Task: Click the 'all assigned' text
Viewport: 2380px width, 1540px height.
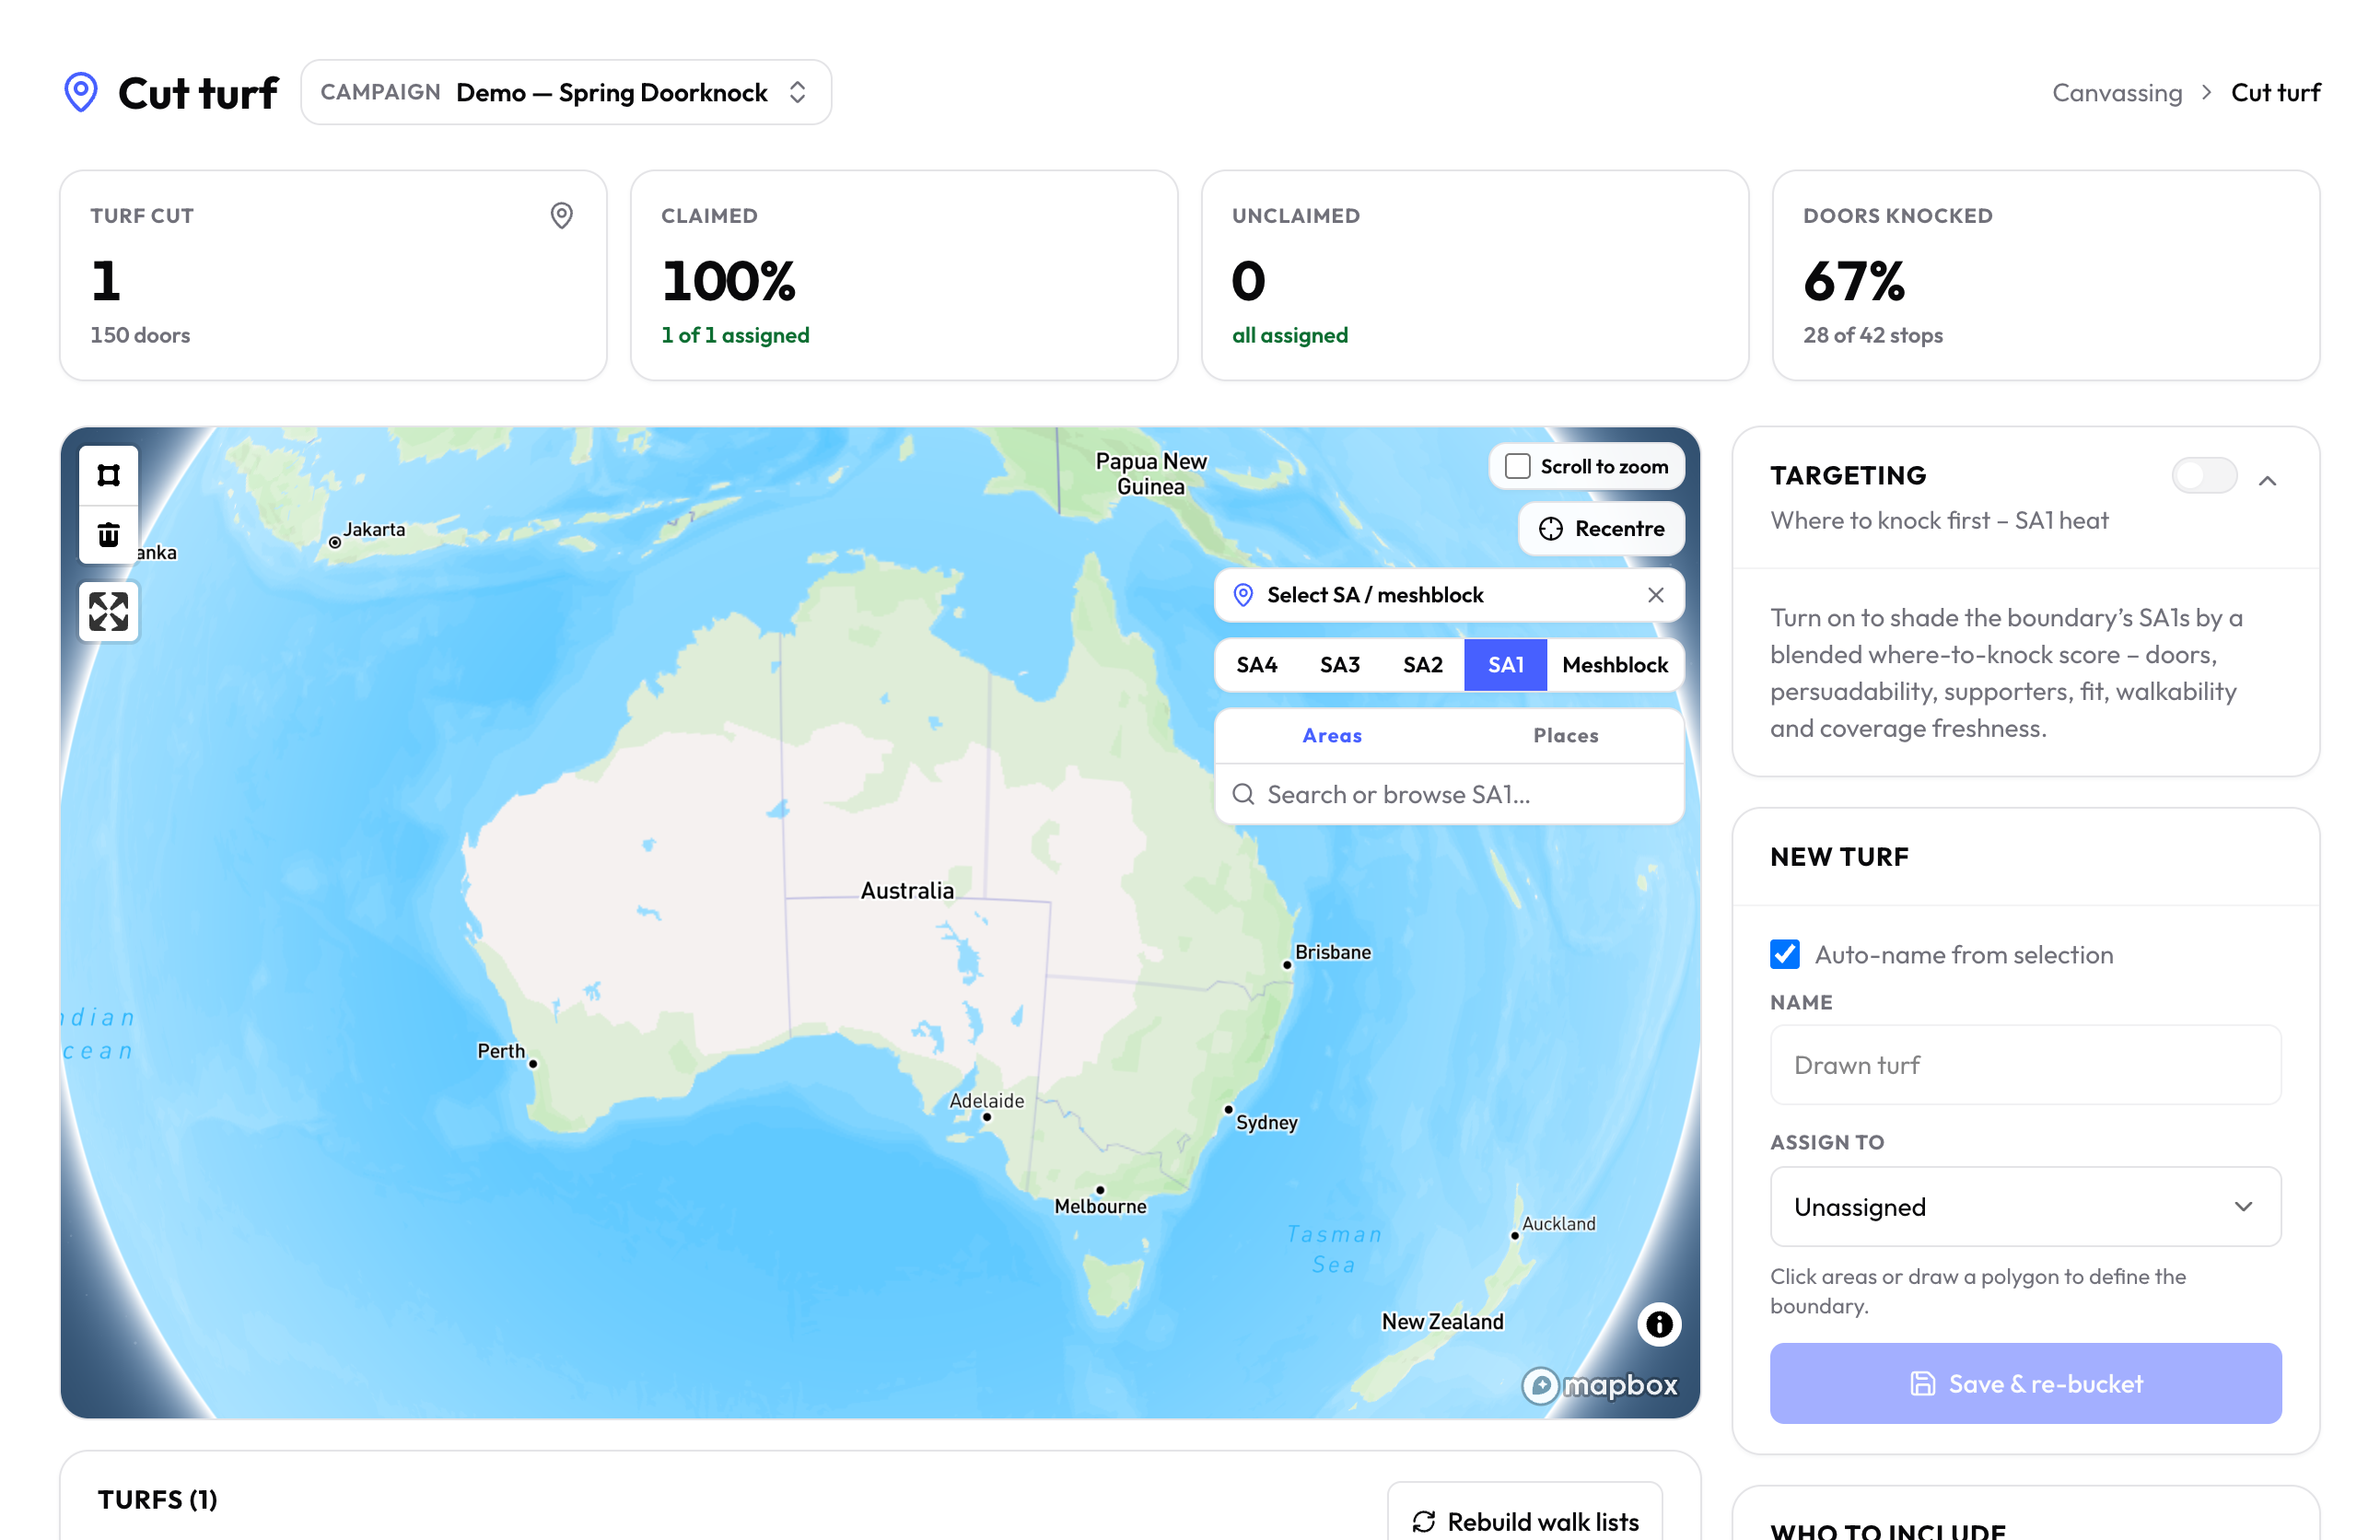Action: pos(1290,335)
